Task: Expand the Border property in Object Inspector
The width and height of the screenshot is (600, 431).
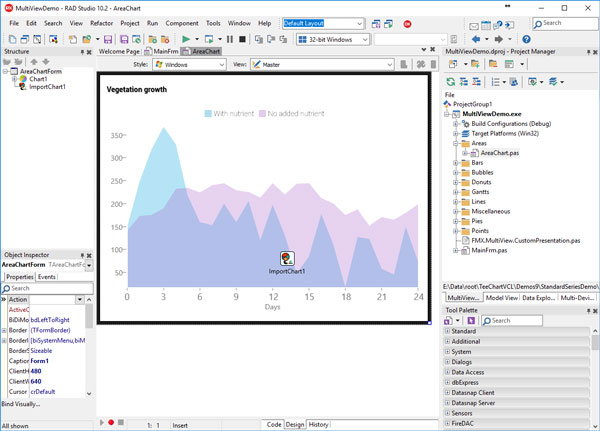Action: (5, 330)
